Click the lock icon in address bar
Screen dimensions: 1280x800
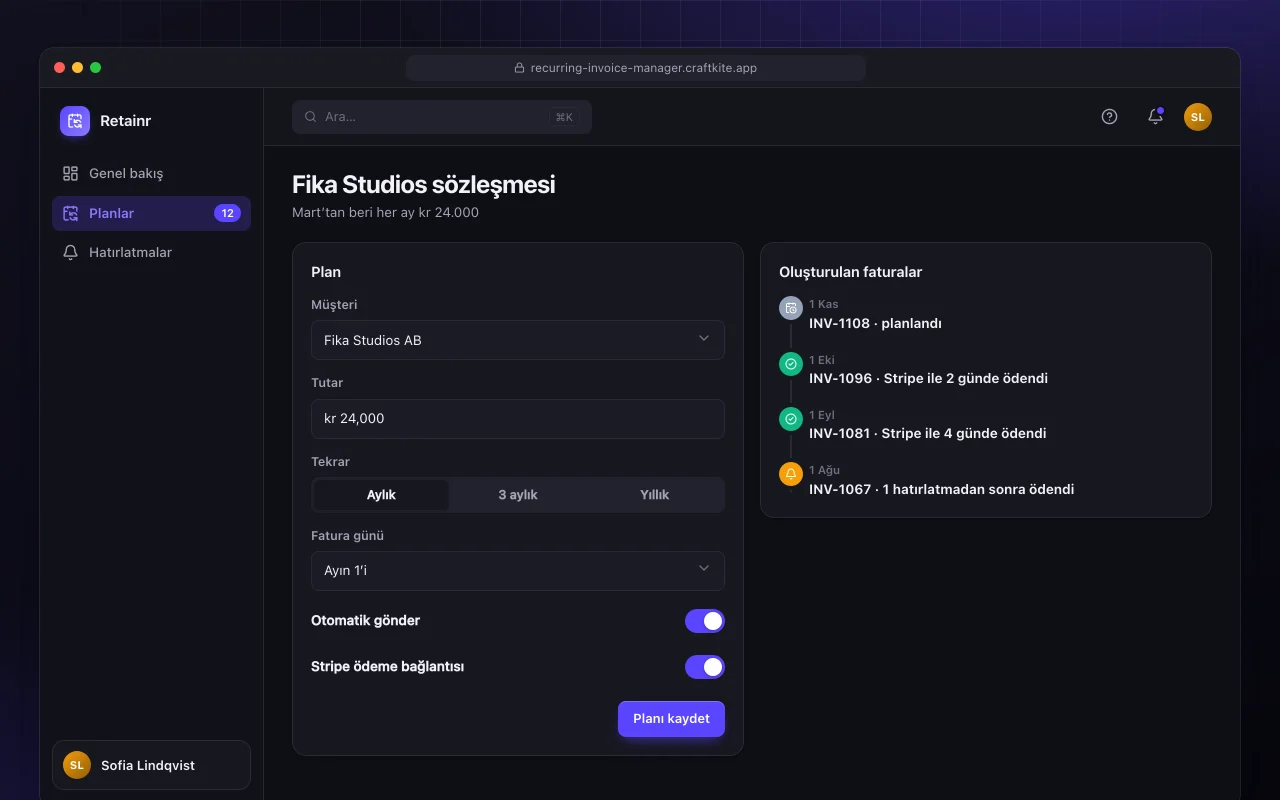(519, 68)
